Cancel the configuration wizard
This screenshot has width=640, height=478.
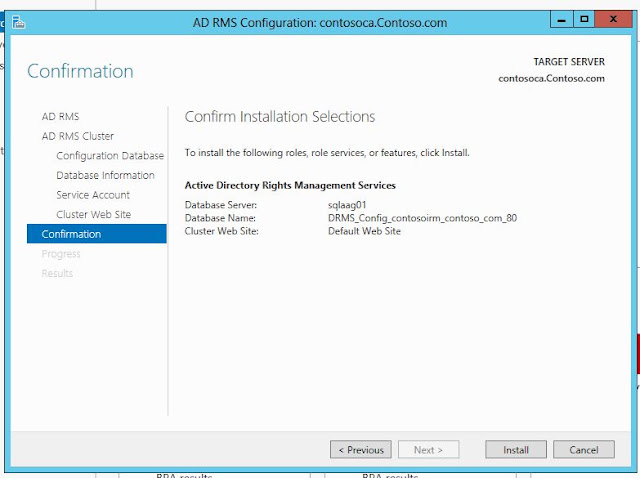tap(584, 449)
